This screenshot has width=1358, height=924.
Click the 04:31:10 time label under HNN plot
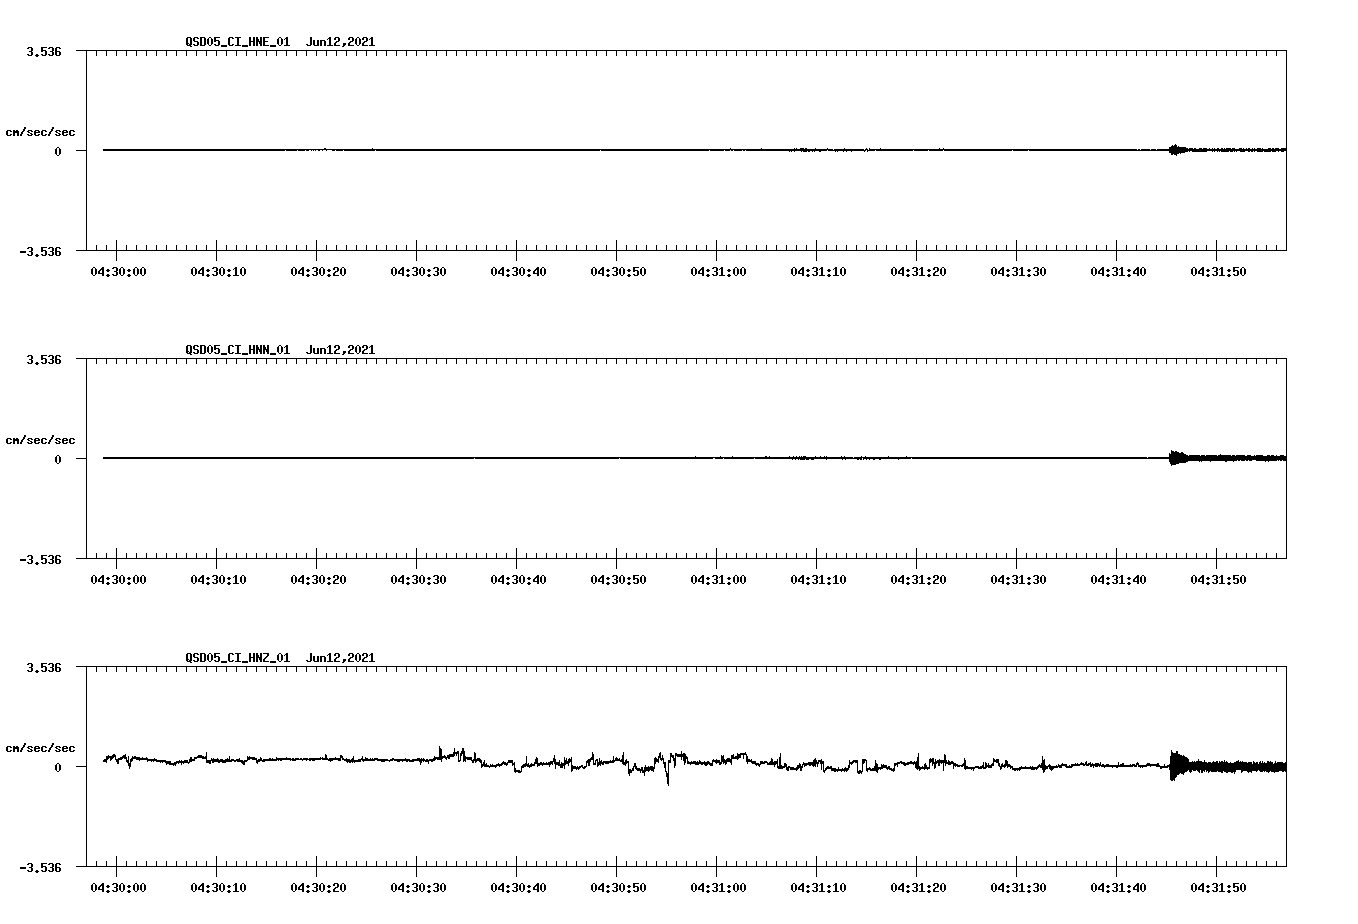[818, 580]
